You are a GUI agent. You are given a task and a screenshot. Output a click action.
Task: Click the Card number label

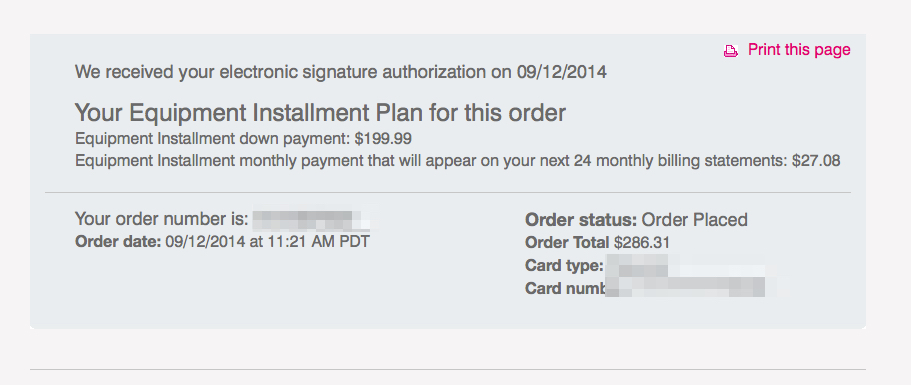coord(565,289)
